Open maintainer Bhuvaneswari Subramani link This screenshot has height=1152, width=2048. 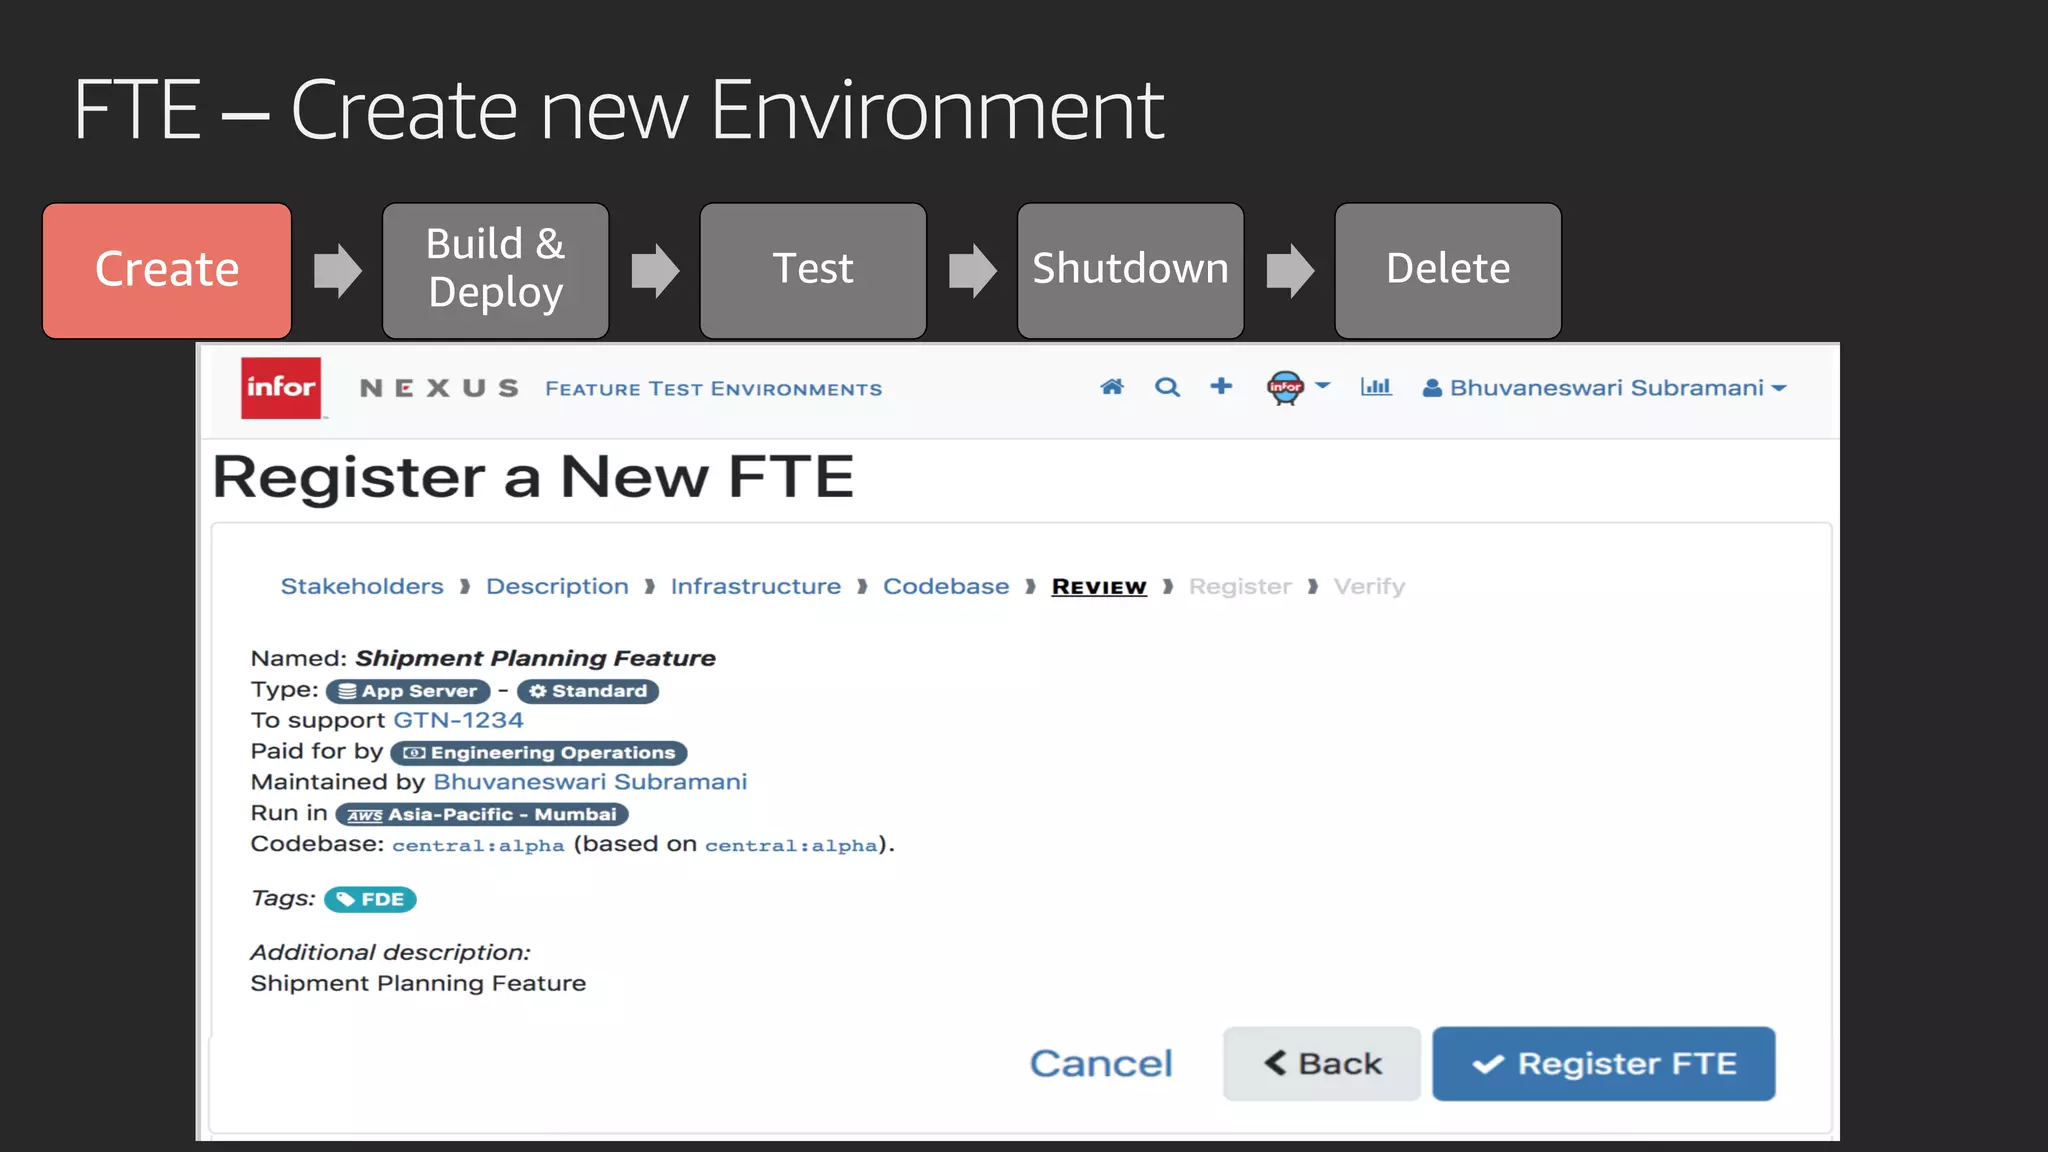(590, 782)
